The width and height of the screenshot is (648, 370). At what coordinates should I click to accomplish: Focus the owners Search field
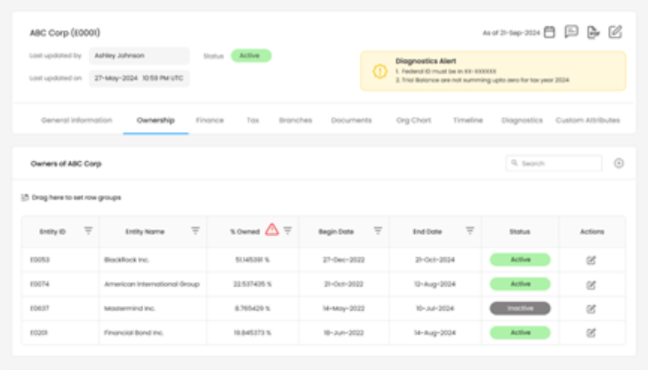click(554, 163)
